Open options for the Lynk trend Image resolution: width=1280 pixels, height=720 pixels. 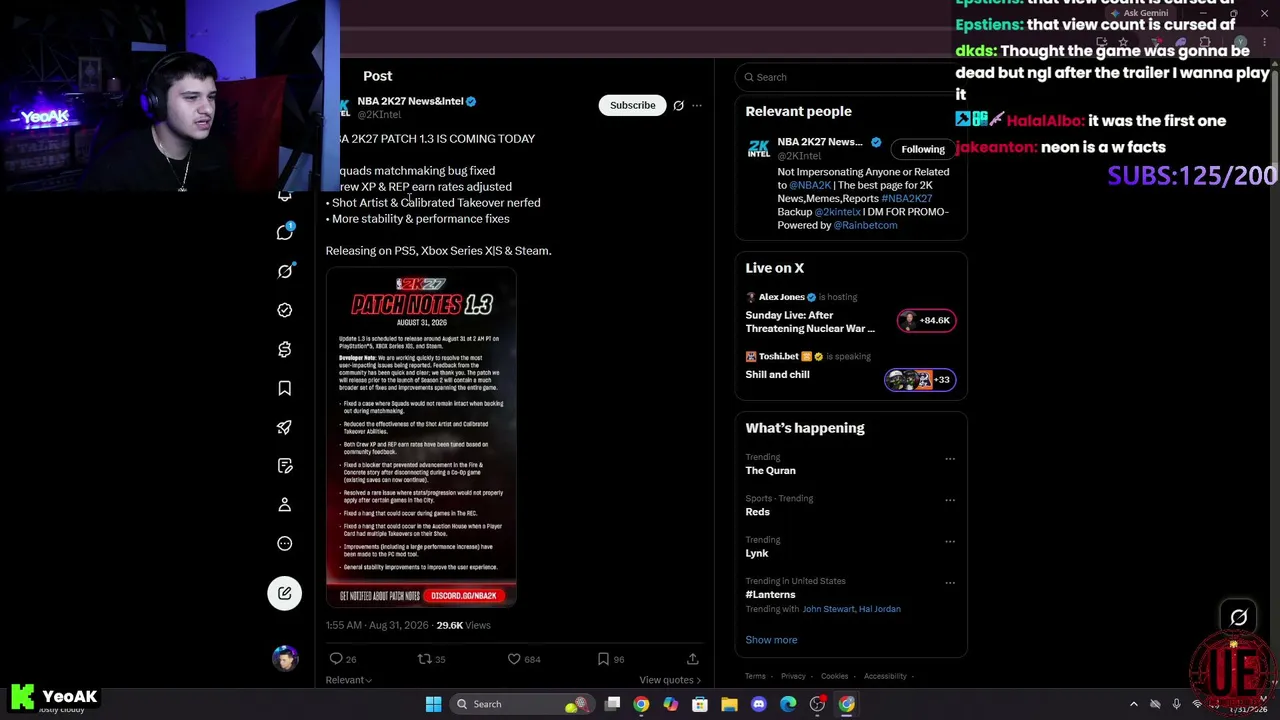pos(950,541)
